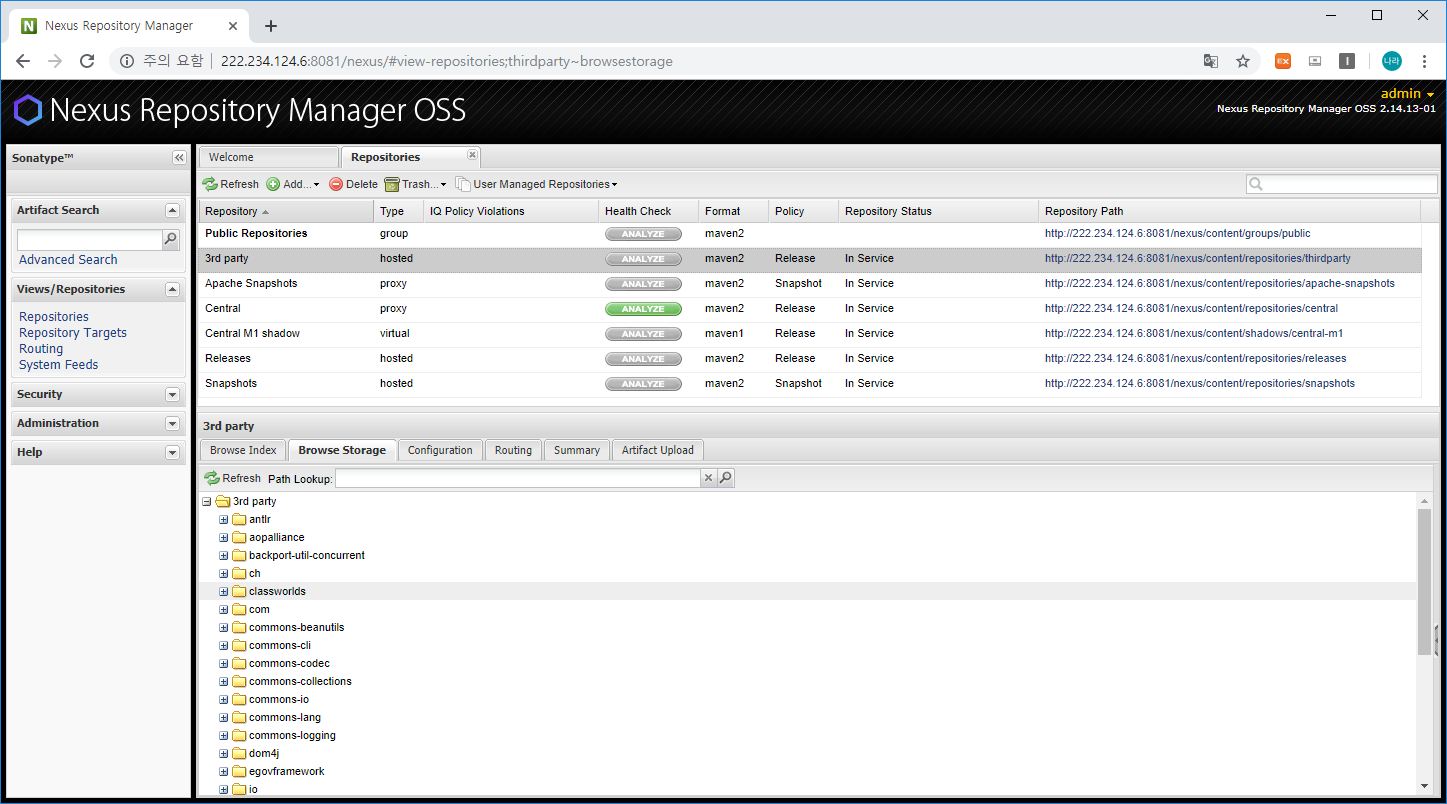Switch to Summary tab
Image resolution: width=1447 pixels, height=804 pixels.
tap(577, 450)
